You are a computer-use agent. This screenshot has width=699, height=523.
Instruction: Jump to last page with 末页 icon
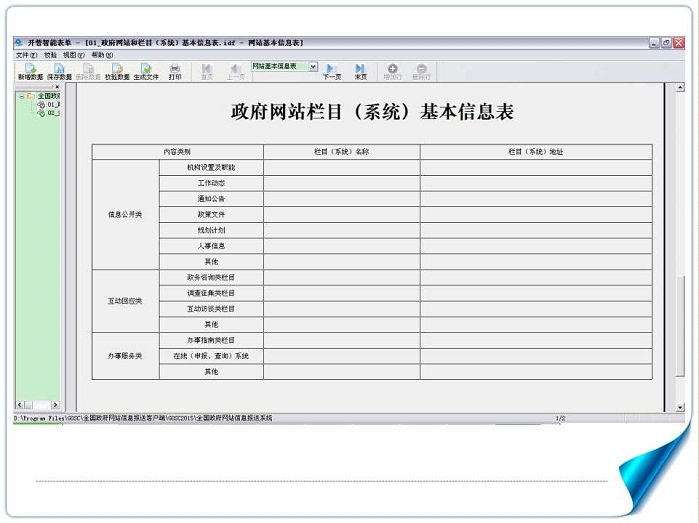pos(360,71)
